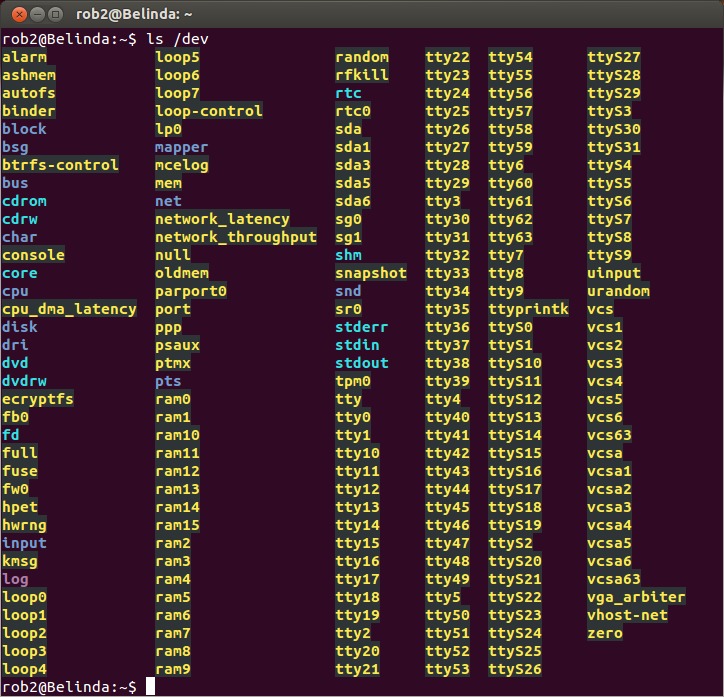Click the symlink entry 'stderr'
Image resolution: width=724 pixels, height=697 pixels.
click(x=362, y=327)
